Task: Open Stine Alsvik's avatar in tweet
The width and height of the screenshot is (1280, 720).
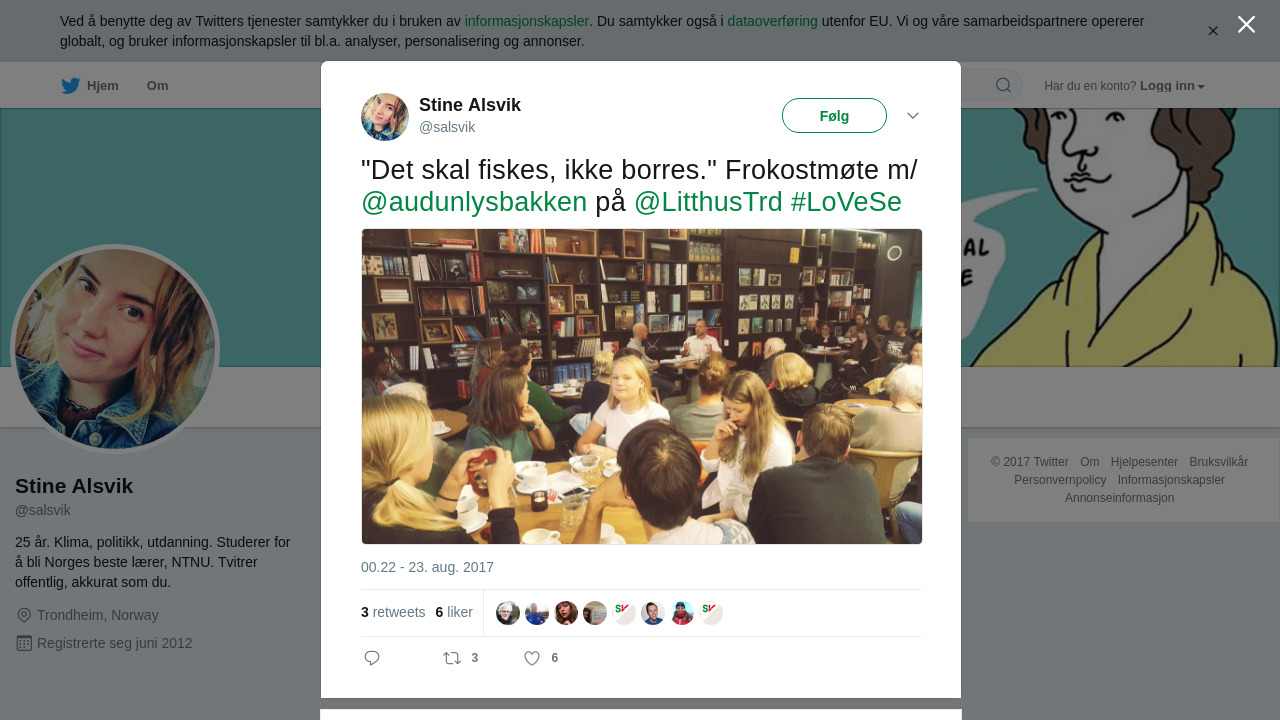Action: (x=385, y=117)
